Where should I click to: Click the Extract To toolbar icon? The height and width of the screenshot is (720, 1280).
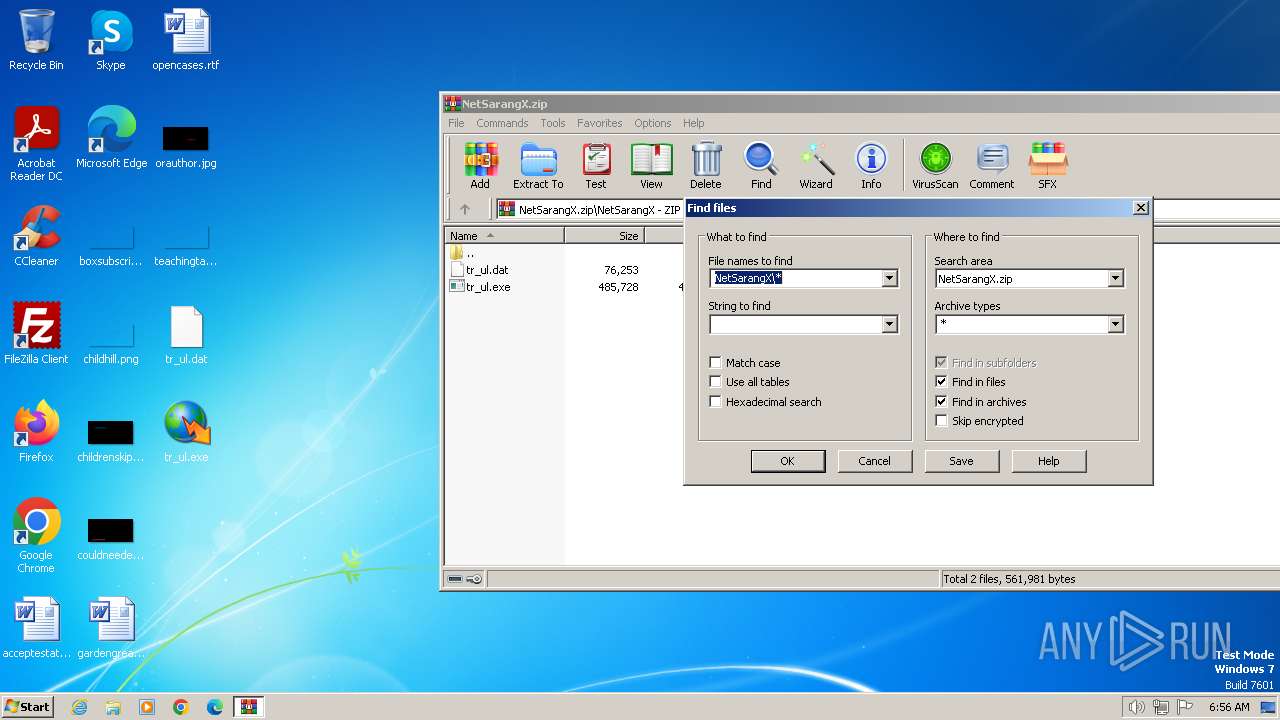point(538,165)
